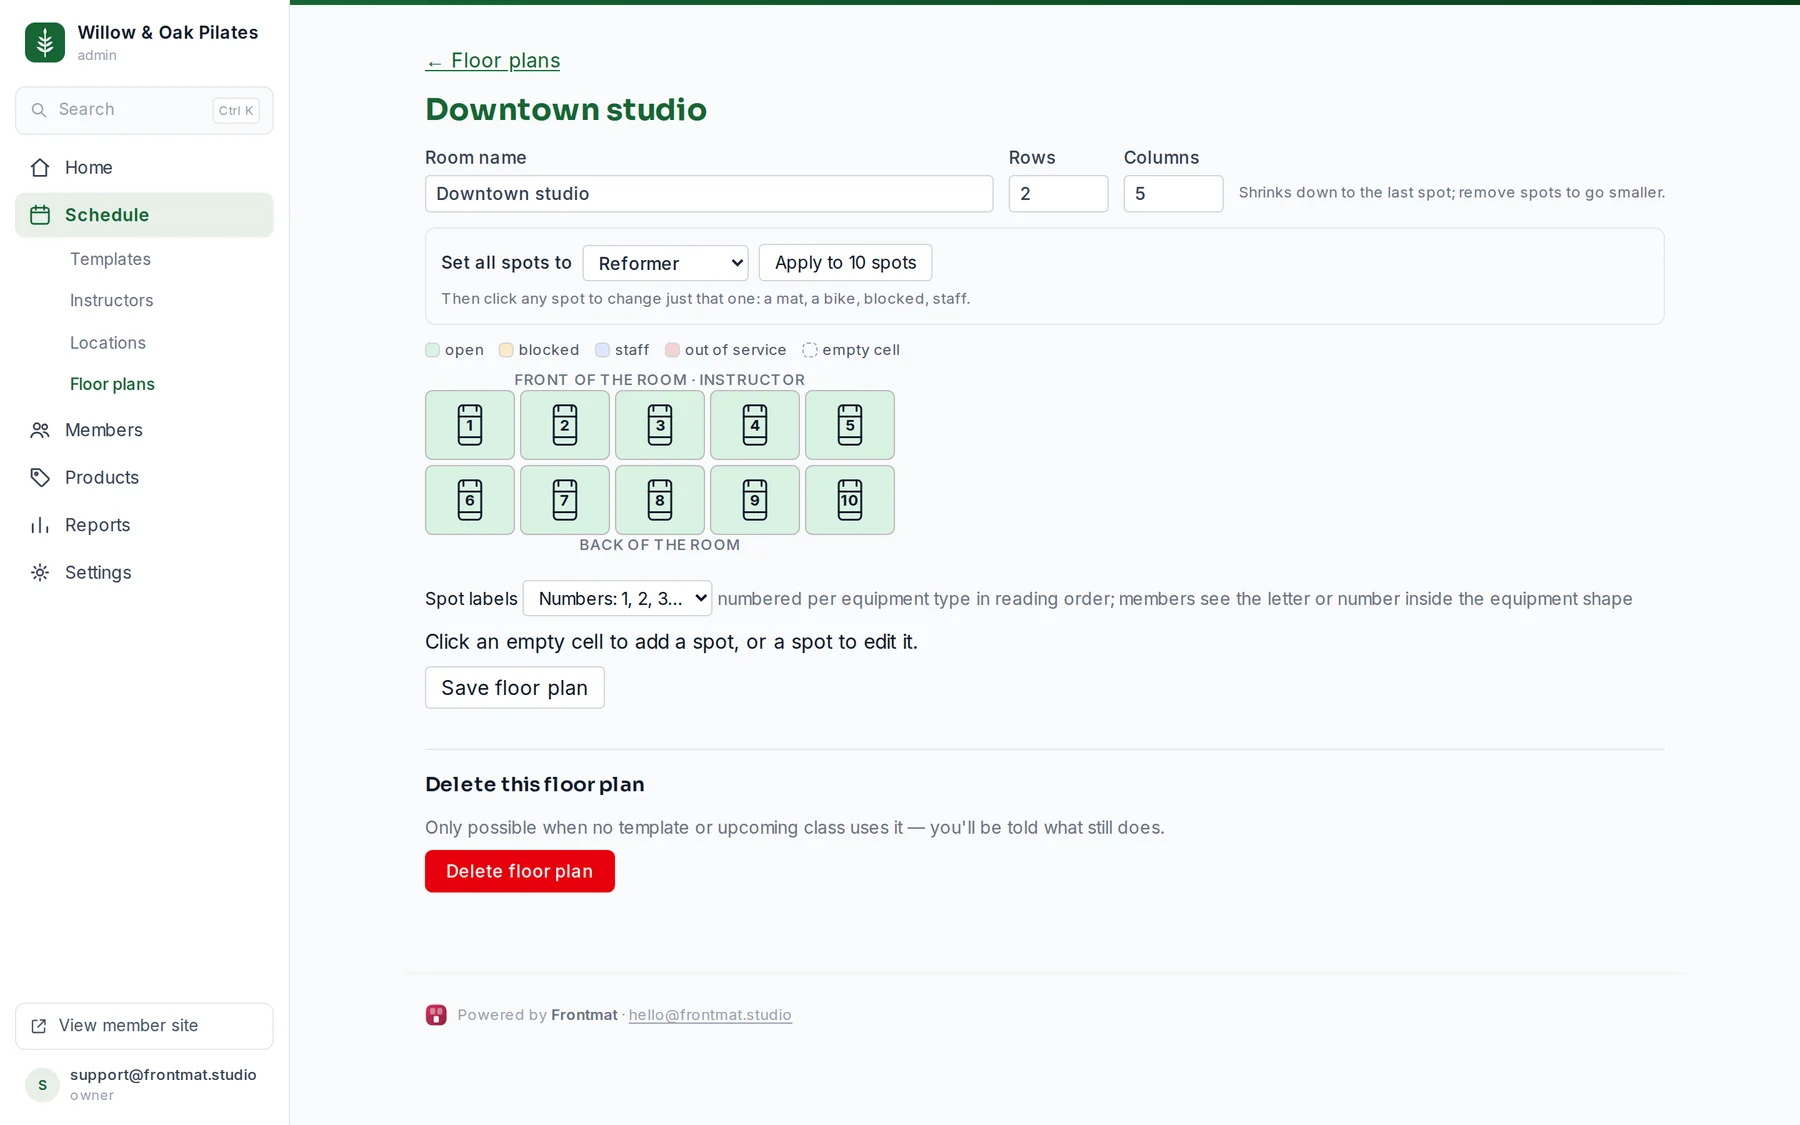
Task: Click the Members people icon
Action: (x=40, y=430)
